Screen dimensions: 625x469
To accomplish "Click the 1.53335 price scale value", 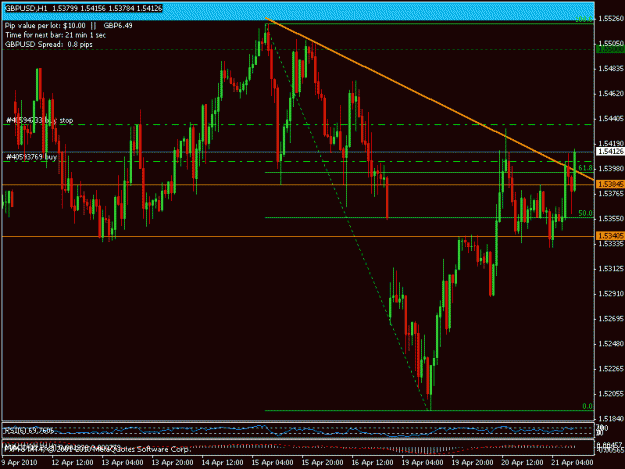I will [611, 244].
